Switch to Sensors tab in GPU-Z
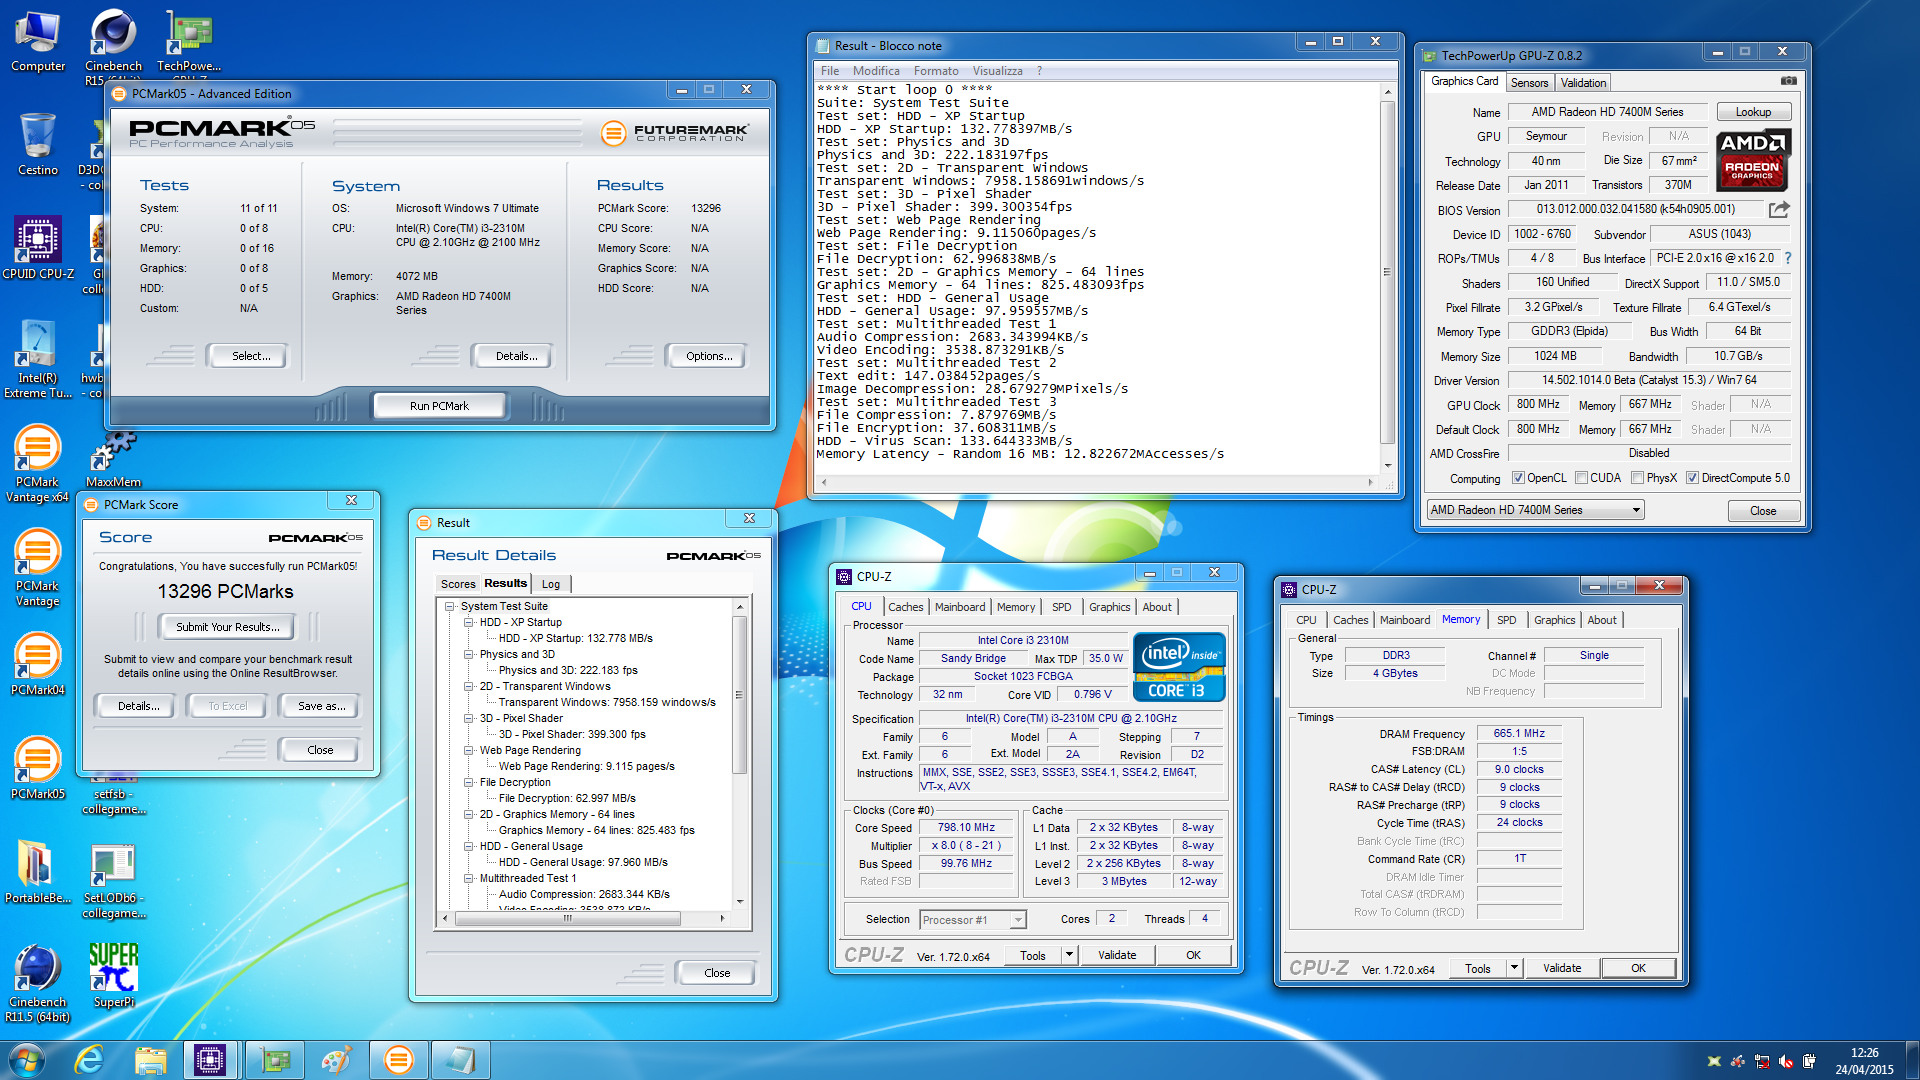 pos(1529,83)
